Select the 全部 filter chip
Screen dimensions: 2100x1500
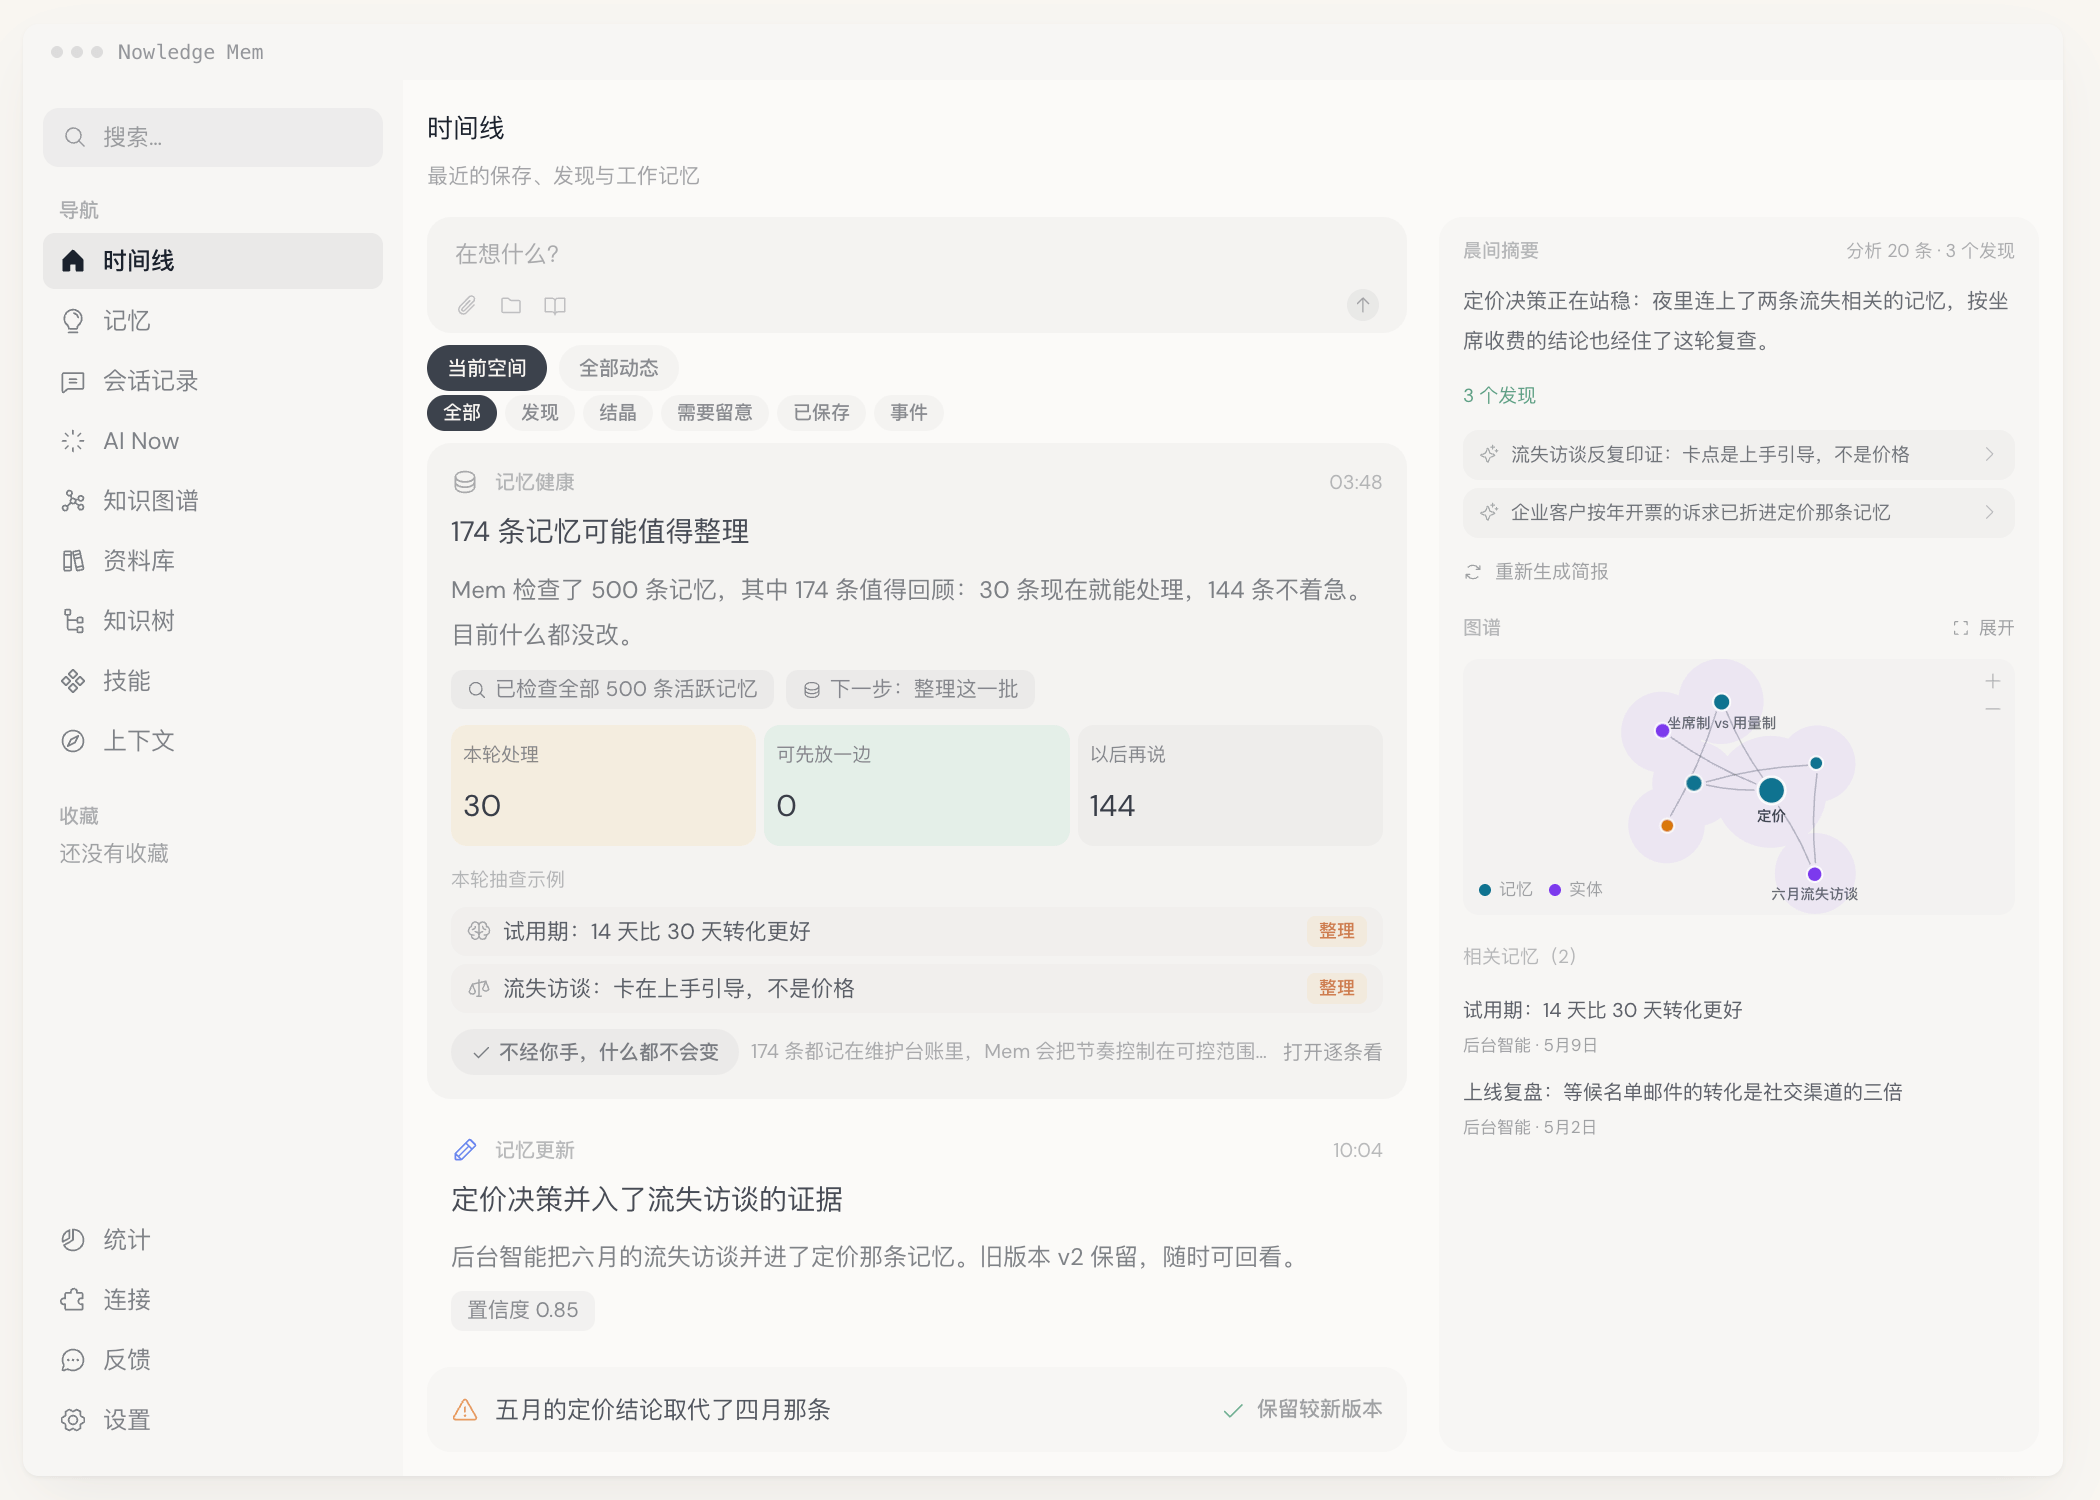tap(462, 413)
